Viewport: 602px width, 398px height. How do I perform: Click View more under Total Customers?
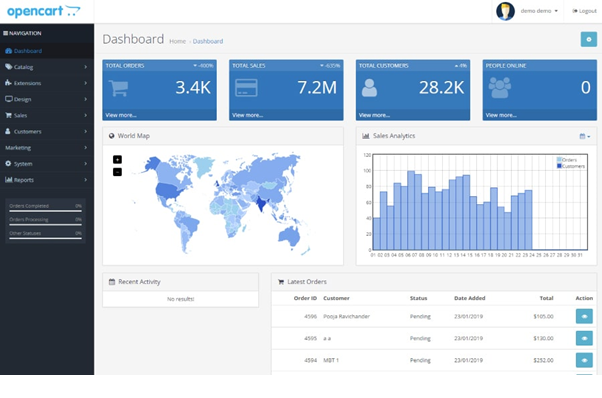(x=374, y=115)
